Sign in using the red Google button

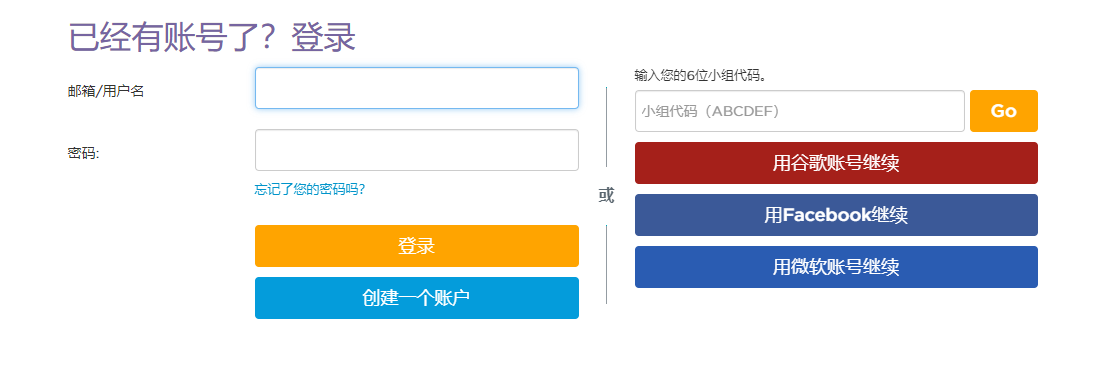(836, 163)
